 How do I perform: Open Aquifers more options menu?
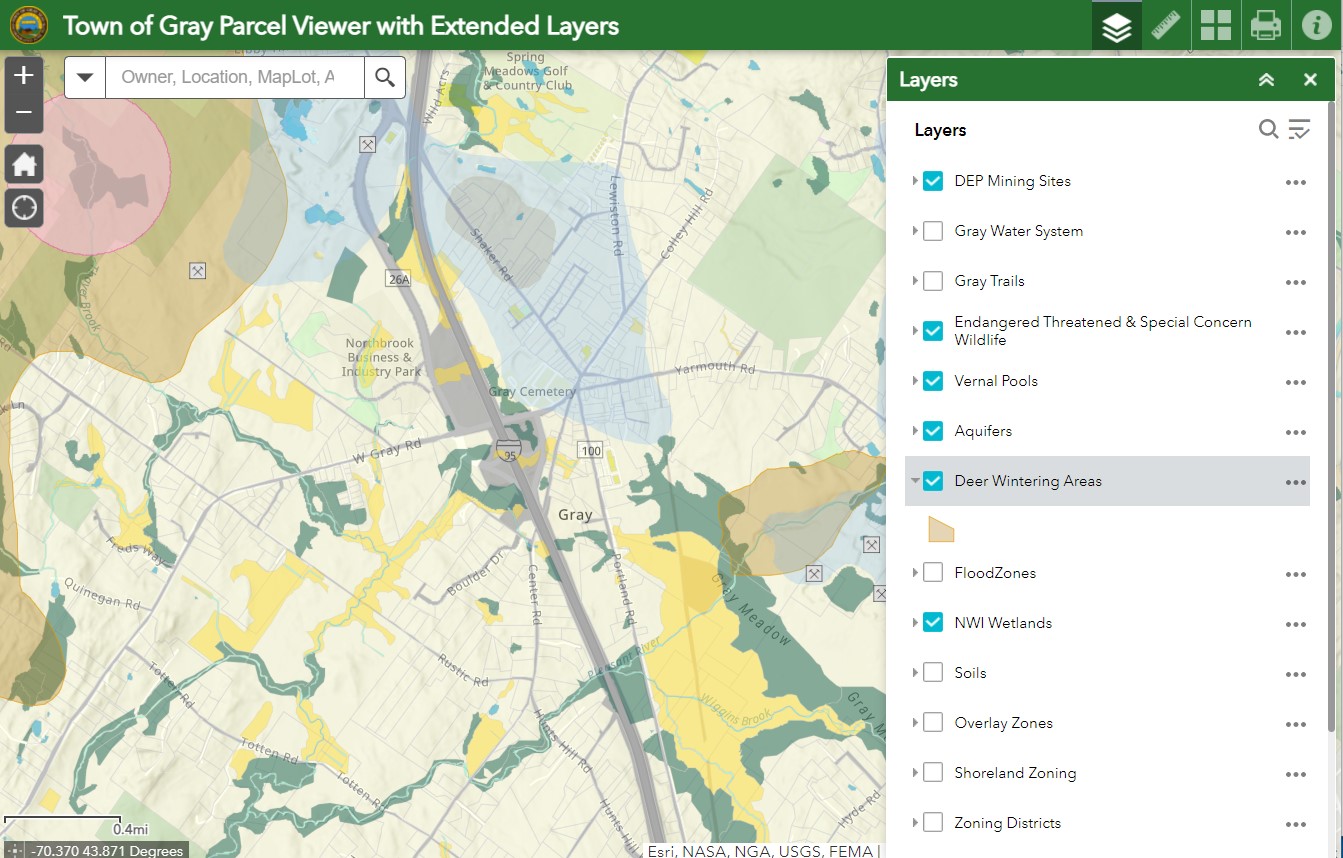tap(1296, 432)
